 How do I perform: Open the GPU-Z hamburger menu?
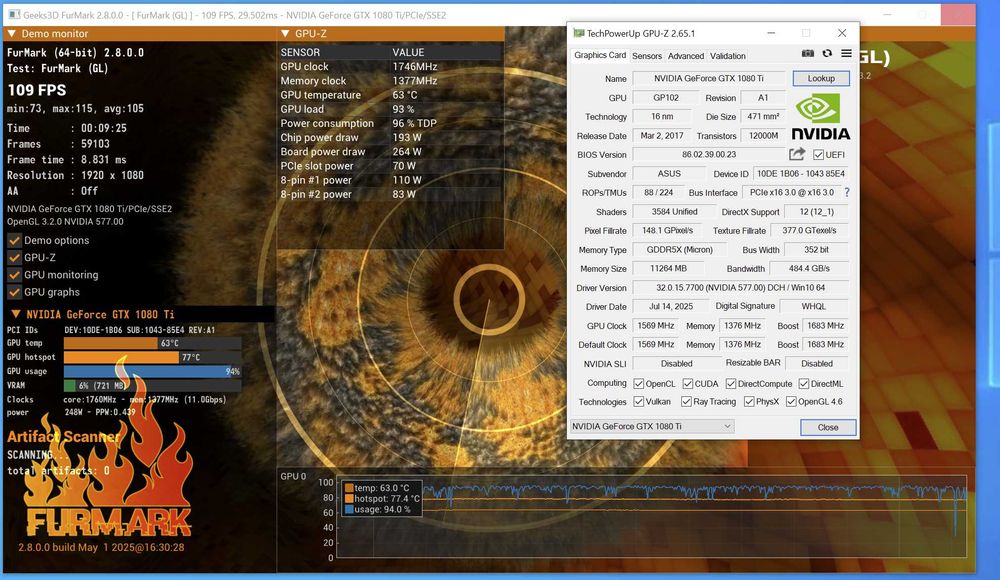click(x=846, y=54)
